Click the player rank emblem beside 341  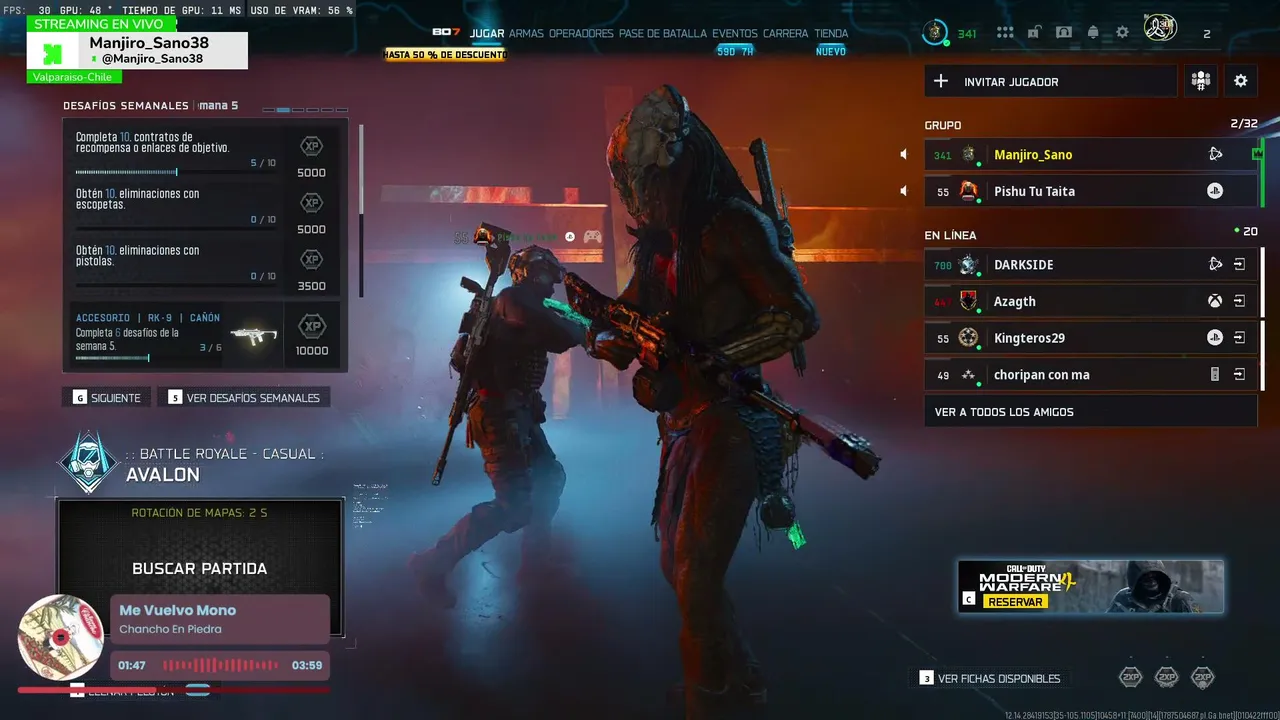(x=935, y=33)
